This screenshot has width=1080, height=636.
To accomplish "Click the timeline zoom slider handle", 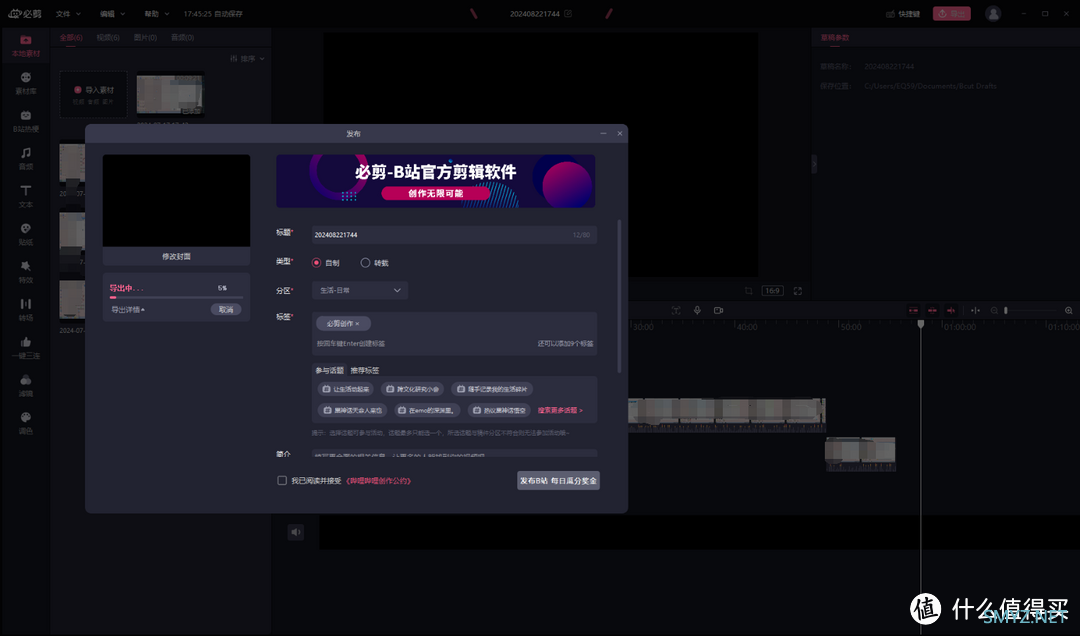I will click(x=1006, y=311).
